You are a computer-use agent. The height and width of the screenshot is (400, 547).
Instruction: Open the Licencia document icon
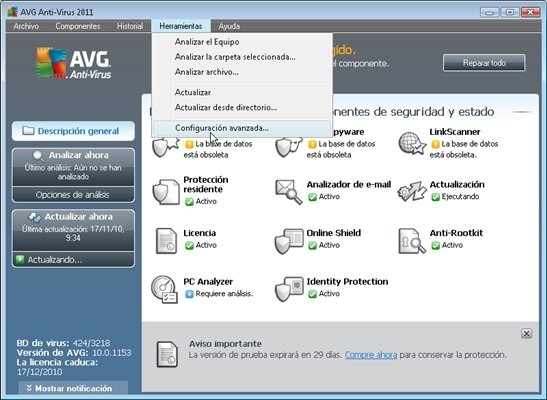click(166, 241)
